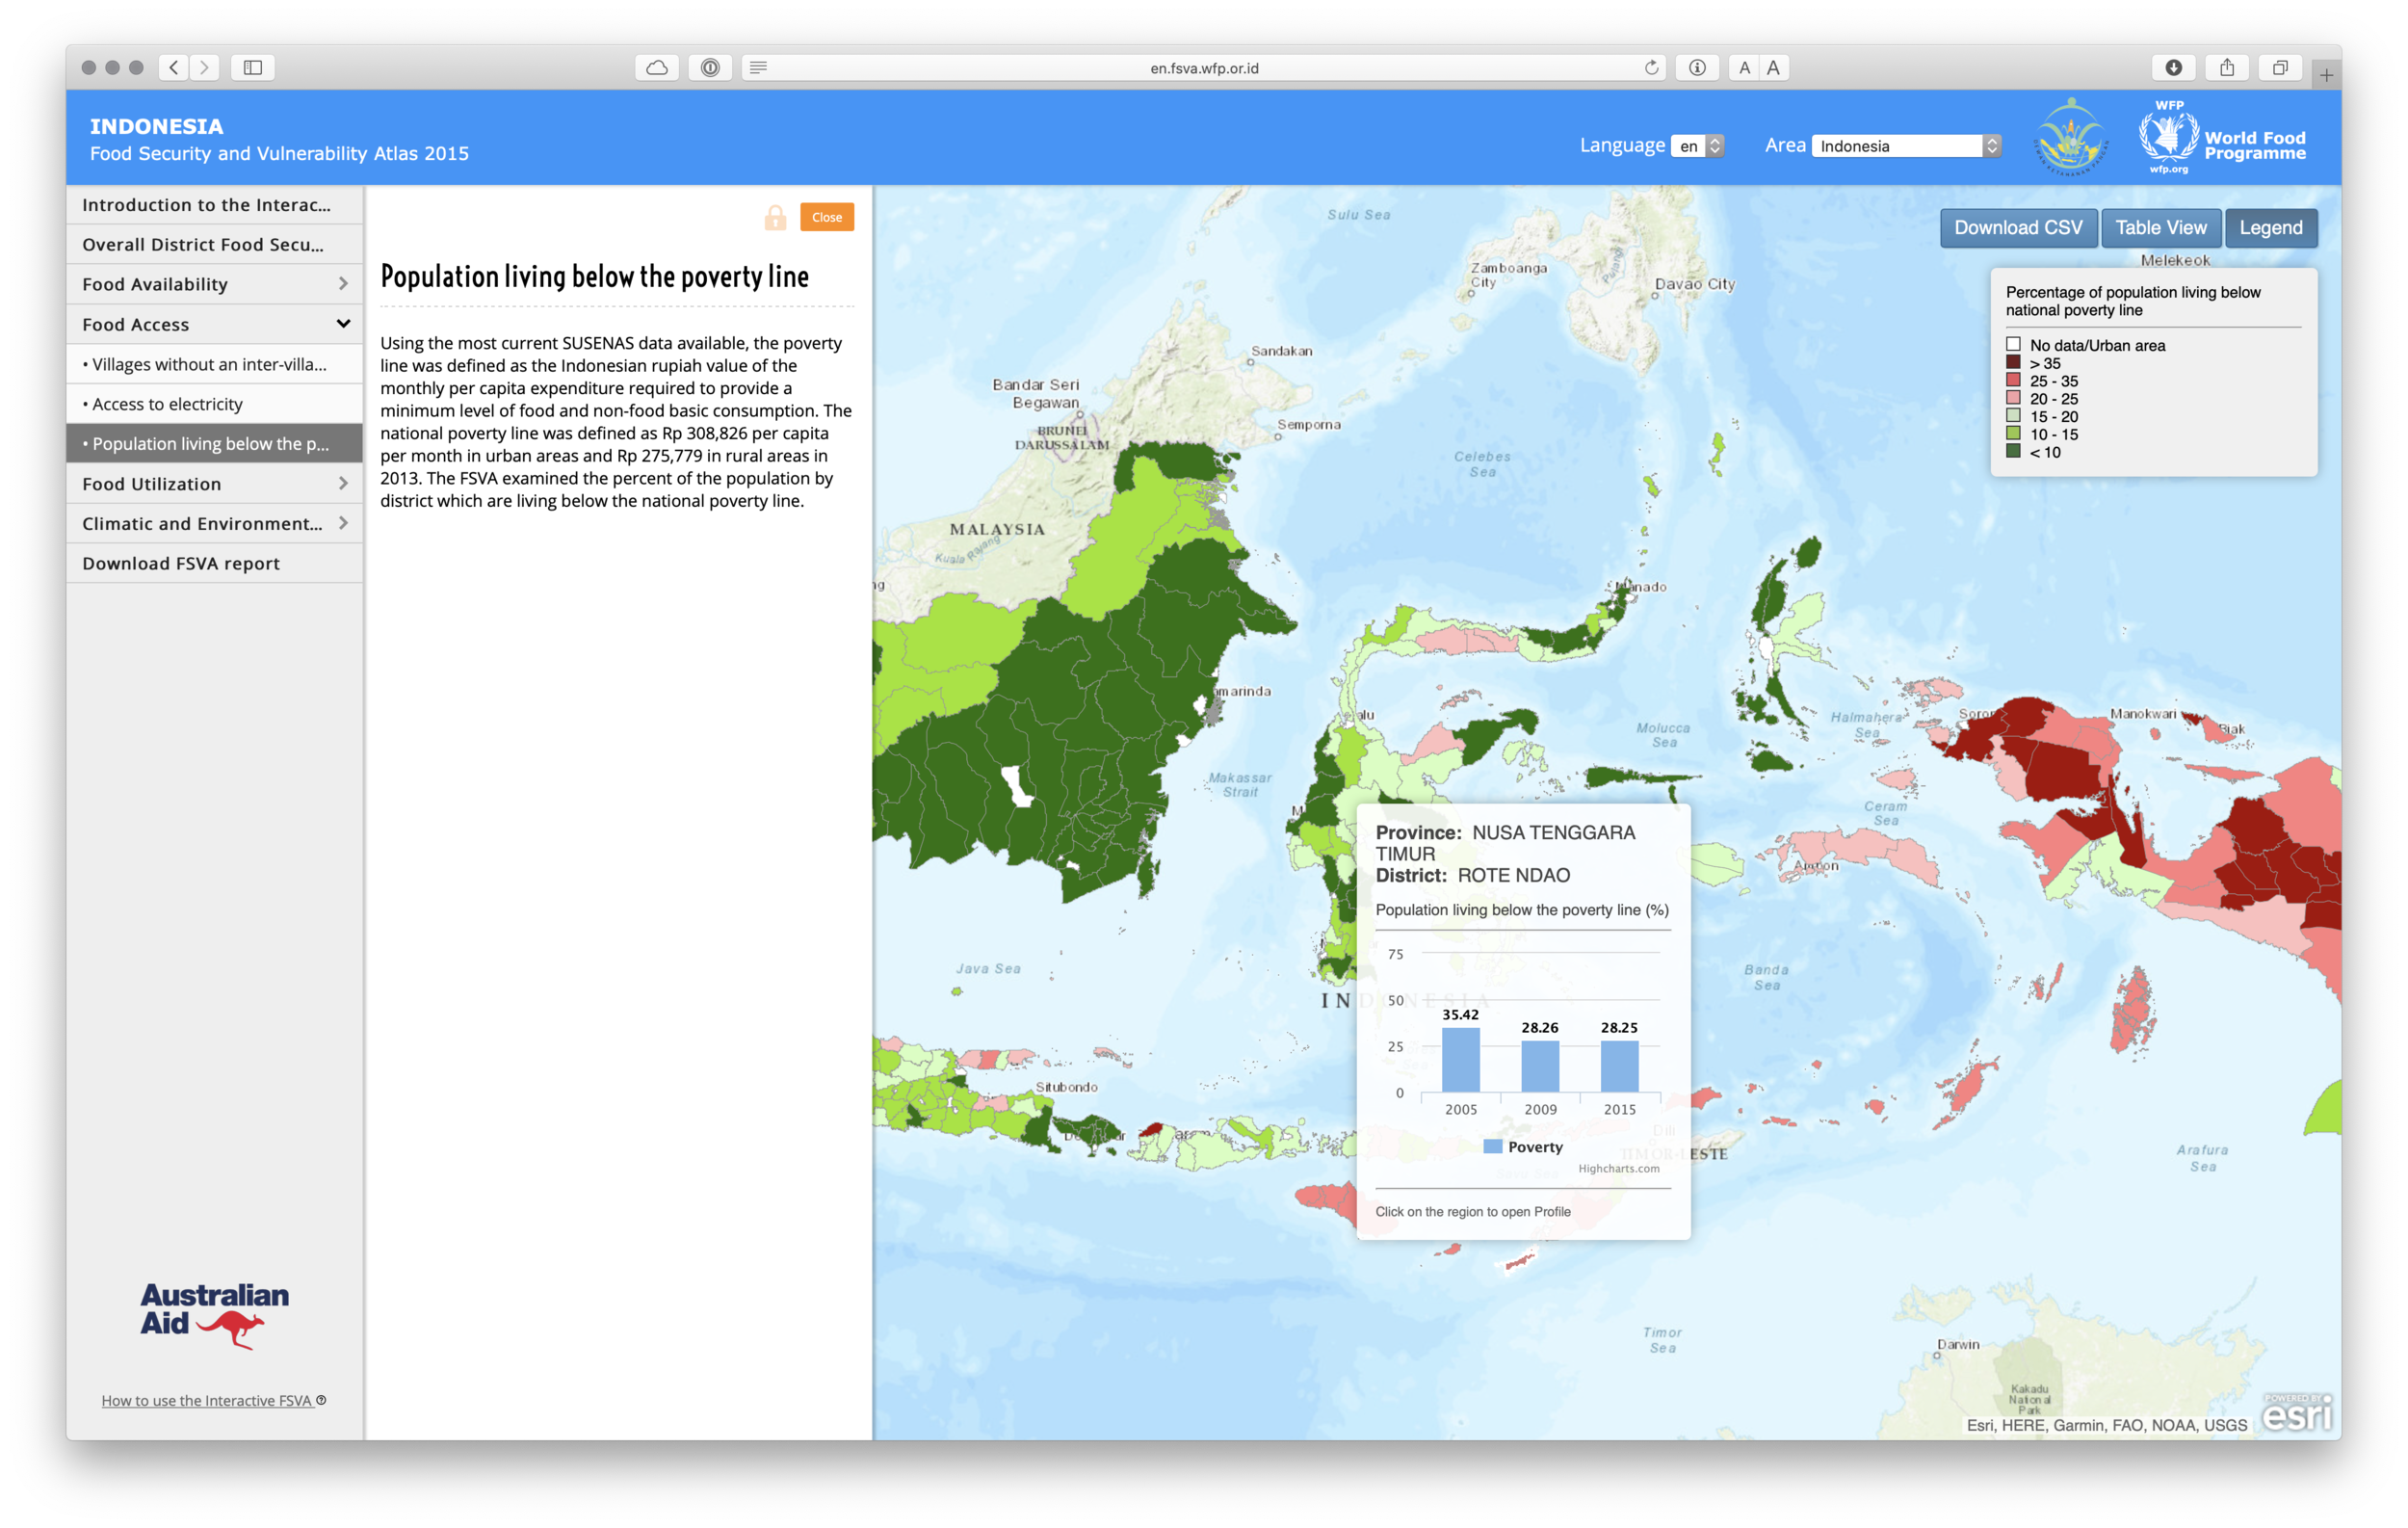The width and height of the screenshot is (2408, 1528).
Task: Click the Manokwari map label
Action: (2143, 714)
